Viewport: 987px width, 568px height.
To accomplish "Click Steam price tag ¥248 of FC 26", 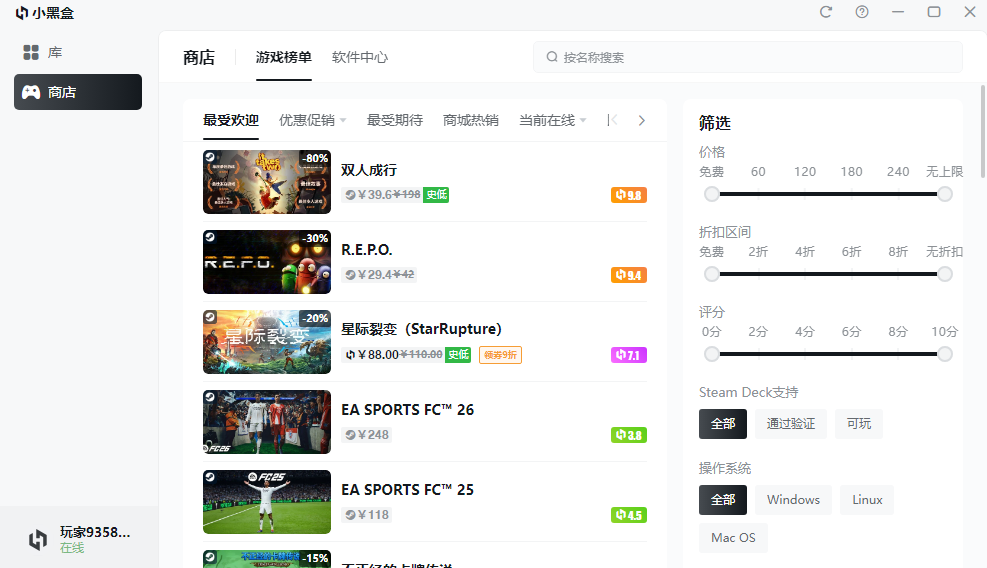I will pos(367,435).
